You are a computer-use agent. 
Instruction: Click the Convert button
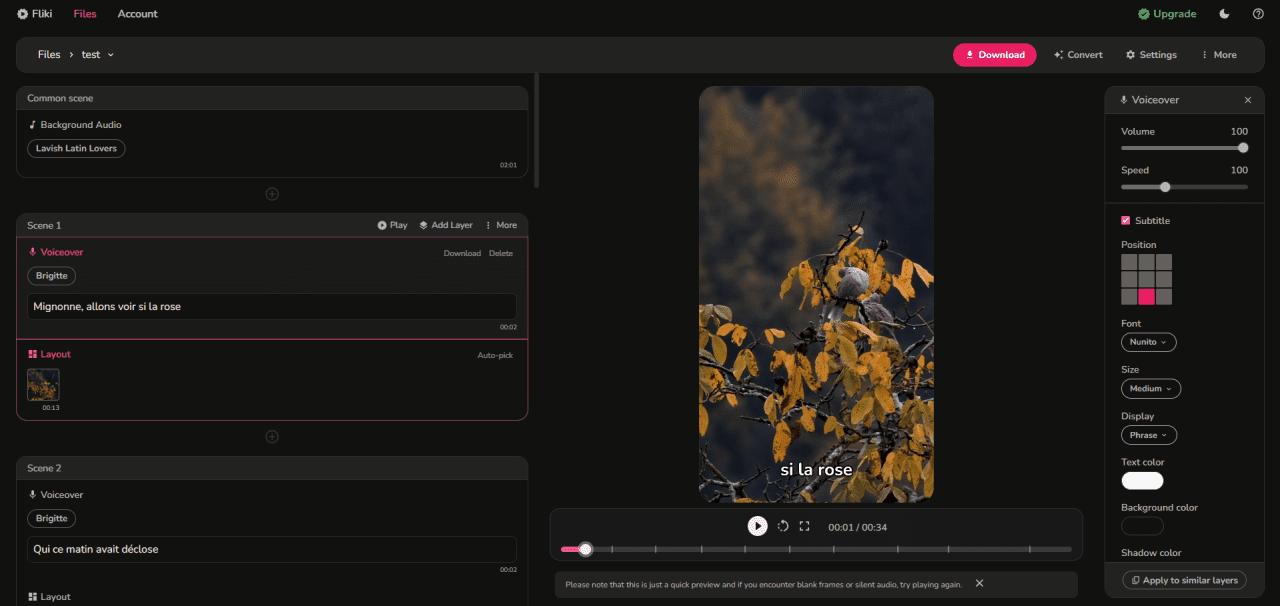pyautogui.click(x=1078, y=55)
